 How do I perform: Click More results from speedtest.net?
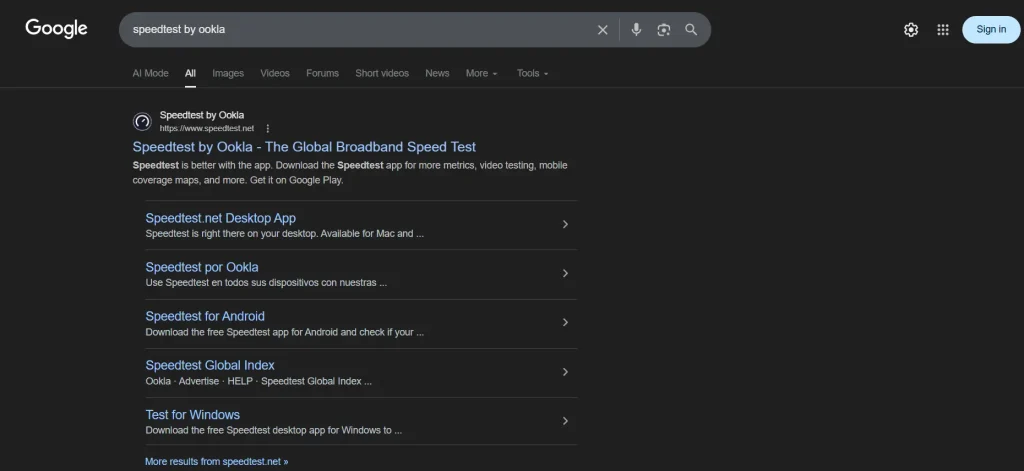[216, 461]
